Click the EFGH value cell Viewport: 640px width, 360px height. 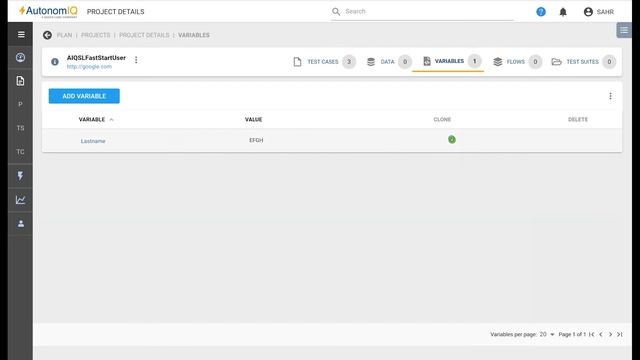click(256, 140)
